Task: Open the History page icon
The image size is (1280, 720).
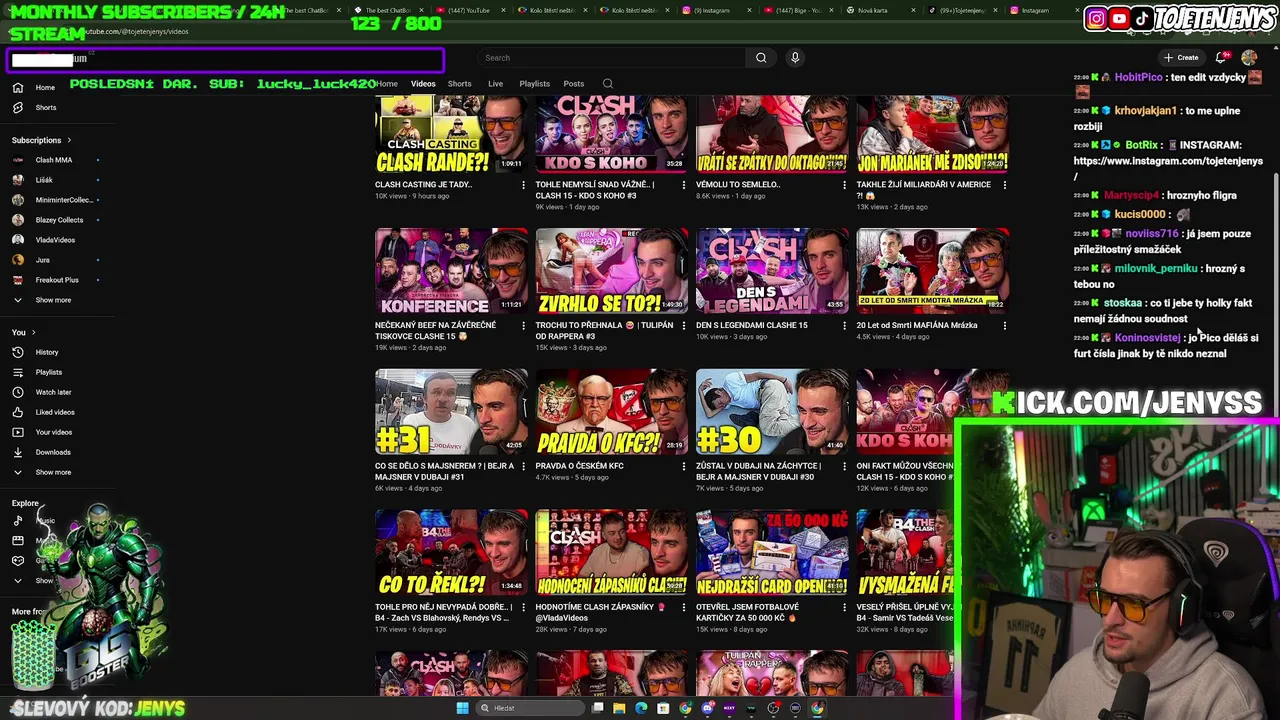Action: (x=18, y=352)
